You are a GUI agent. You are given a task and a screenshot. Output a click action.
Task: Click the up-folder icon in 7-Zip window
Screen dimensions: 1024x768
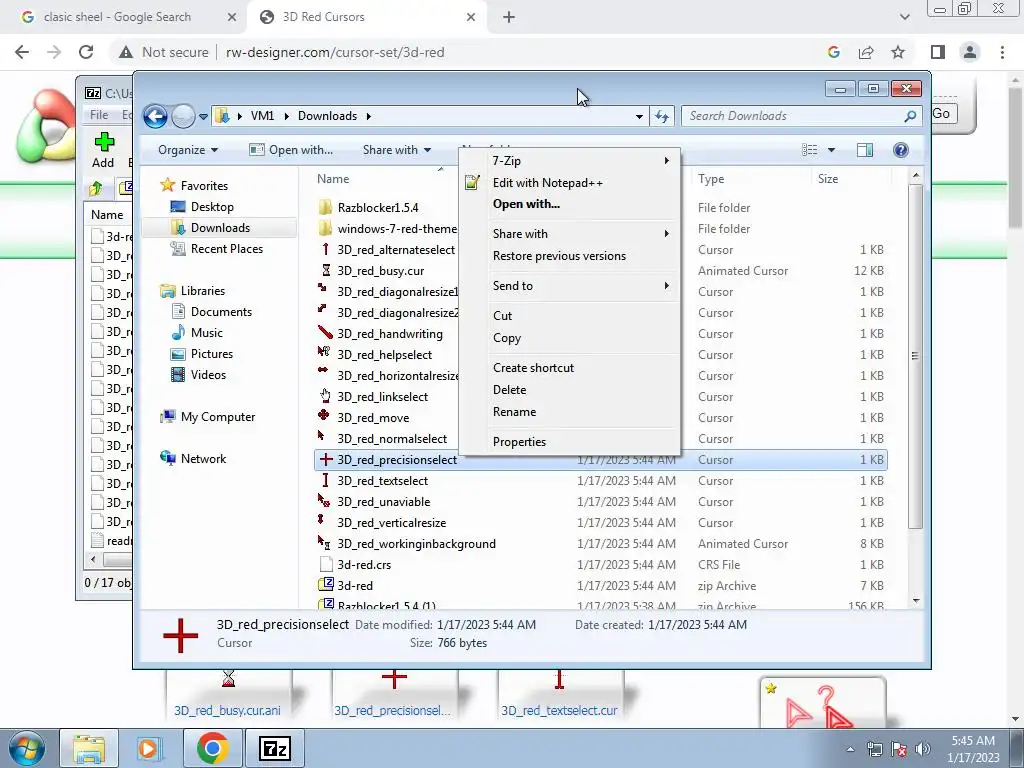pos(96,189)
